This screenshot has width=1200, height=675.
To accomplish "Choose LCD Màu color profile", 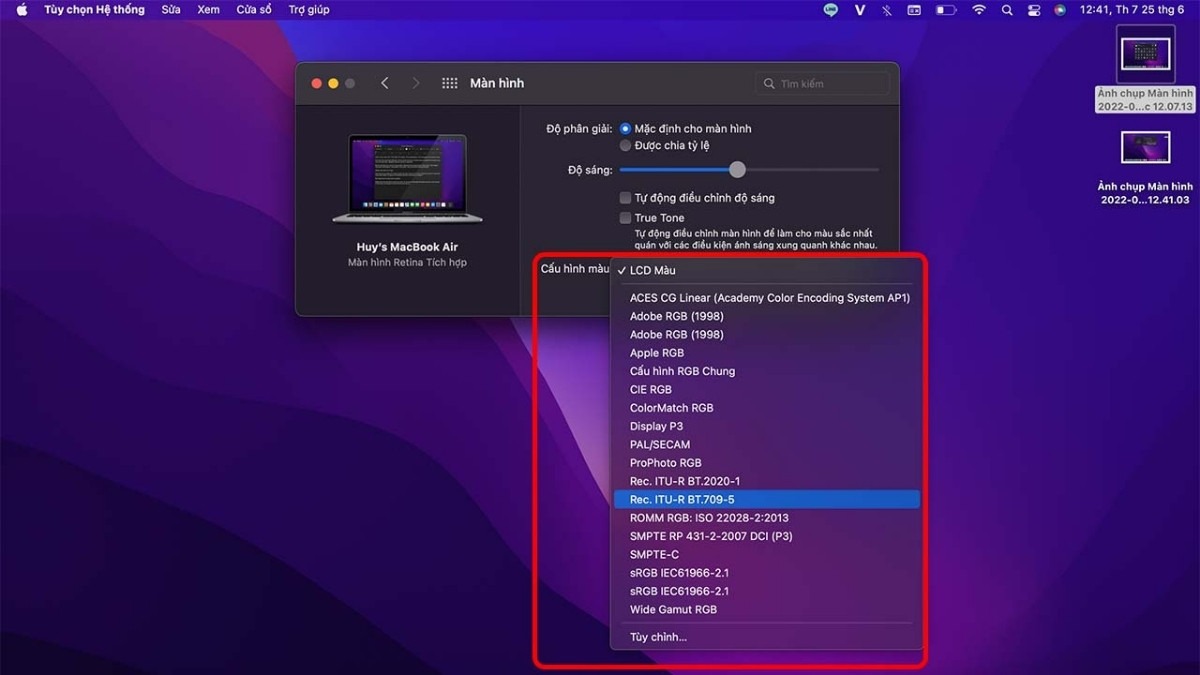I will click(767, 271).
